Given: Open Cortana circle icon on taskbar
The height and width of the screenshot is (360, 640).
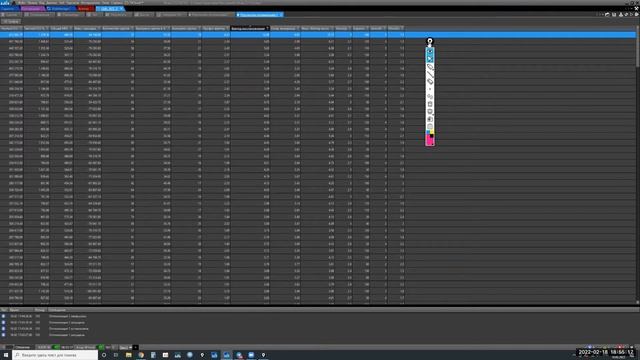Looking at the screenshot, I should (104, 355).
